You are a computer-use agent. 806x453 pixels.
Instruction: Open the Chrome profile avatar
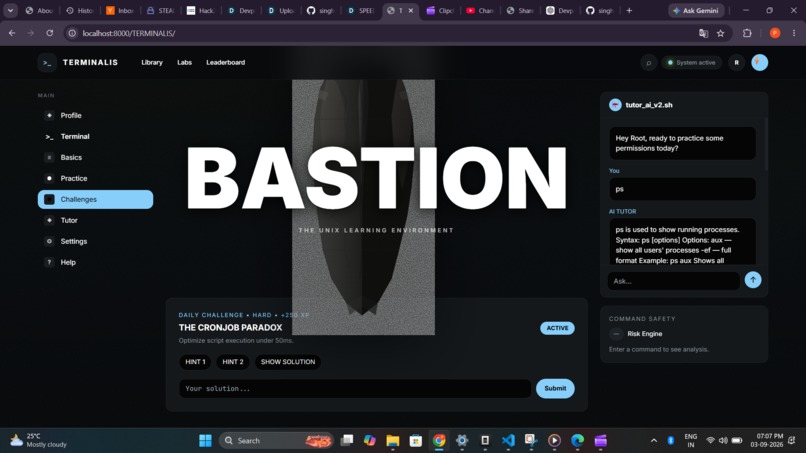click(775, 33)
